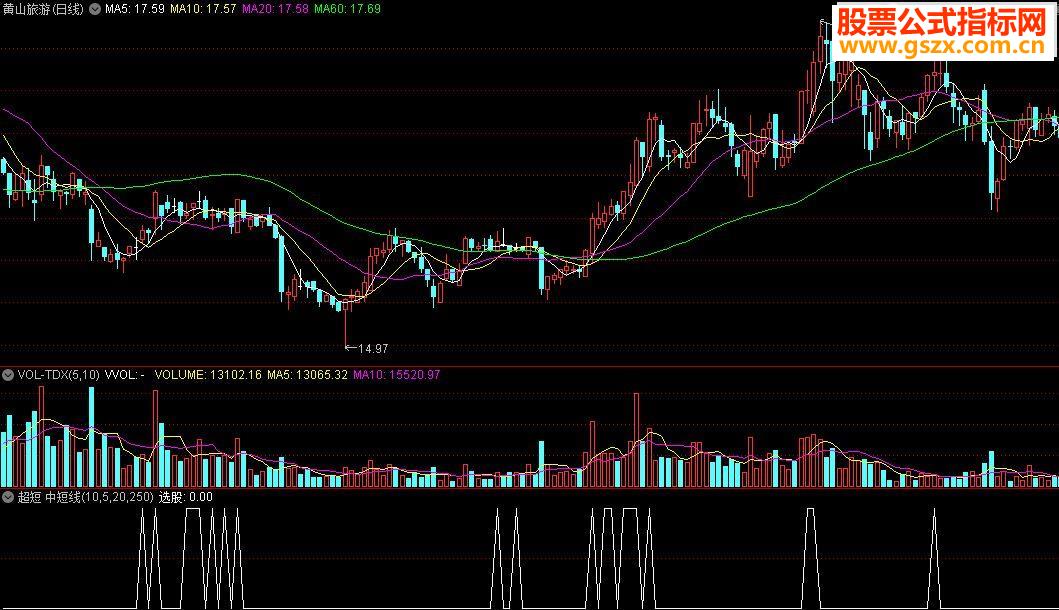This screenshot has width=1059, height=610.
Task: Select the MA10: 17.57 label
Action: (x=203, y=9)
